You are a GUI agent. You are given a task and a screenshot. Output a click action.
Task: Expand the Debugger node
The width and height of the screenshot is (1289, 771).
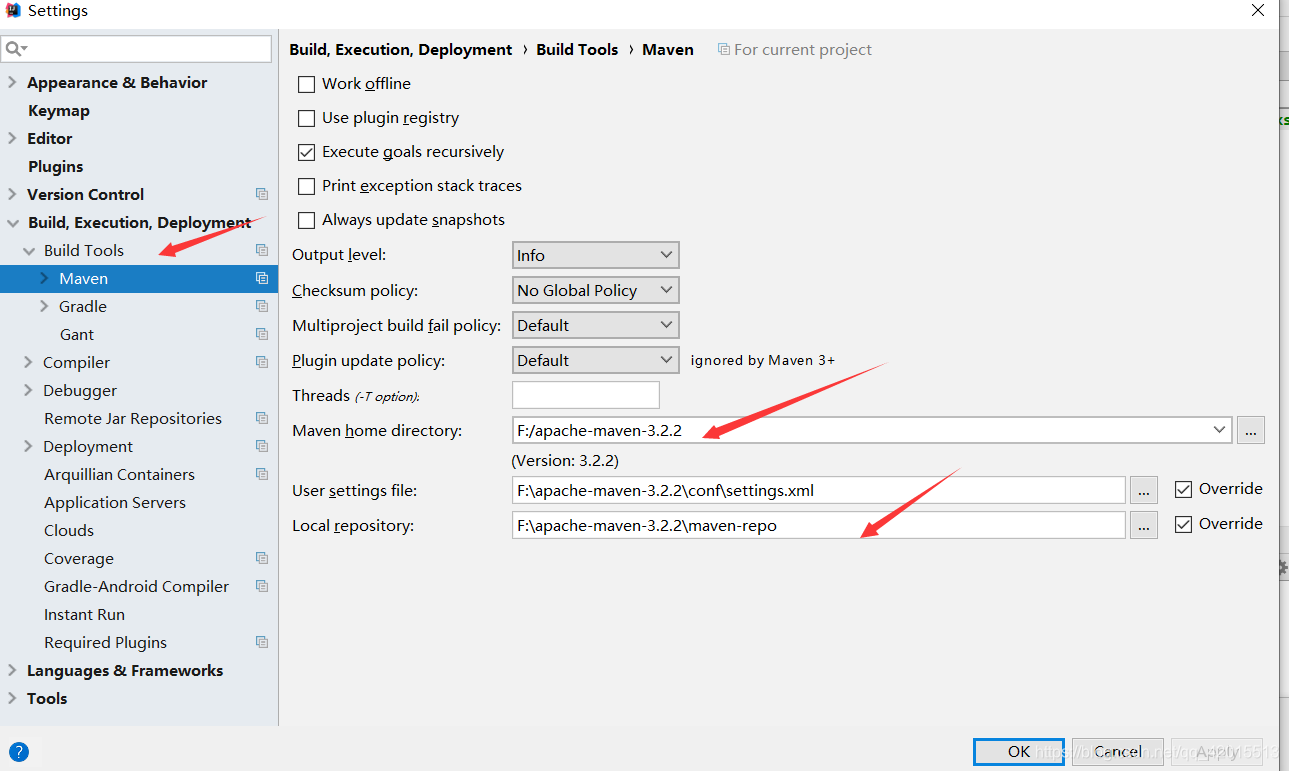click(28, 390)
